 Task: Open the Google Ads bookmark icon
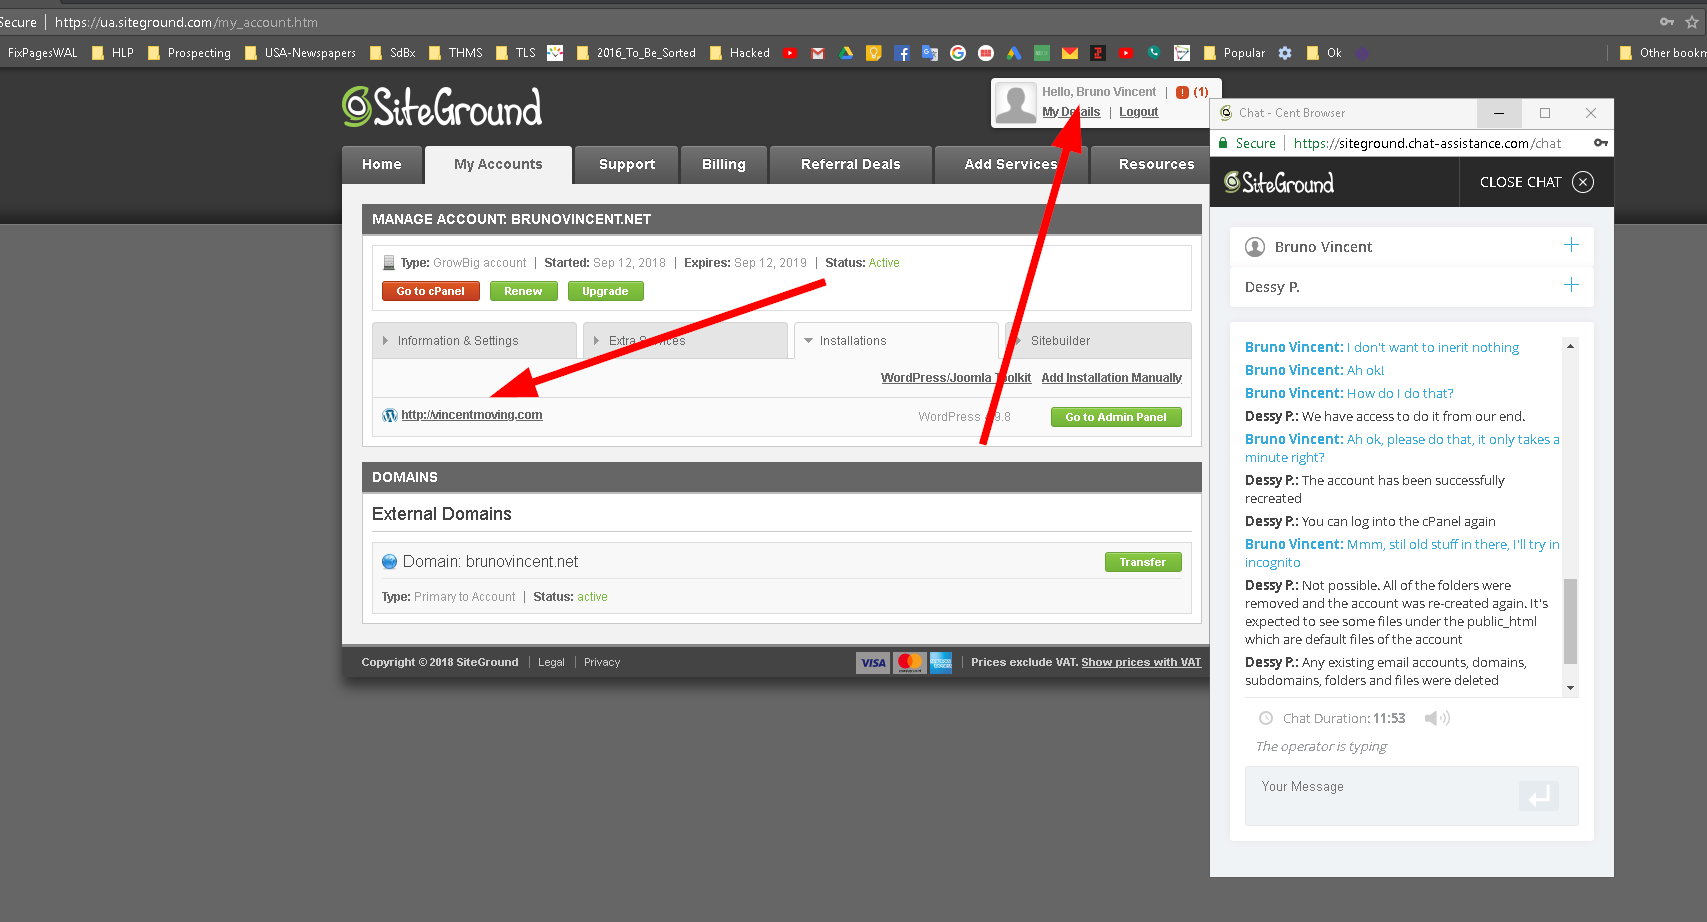(1014, 53)
